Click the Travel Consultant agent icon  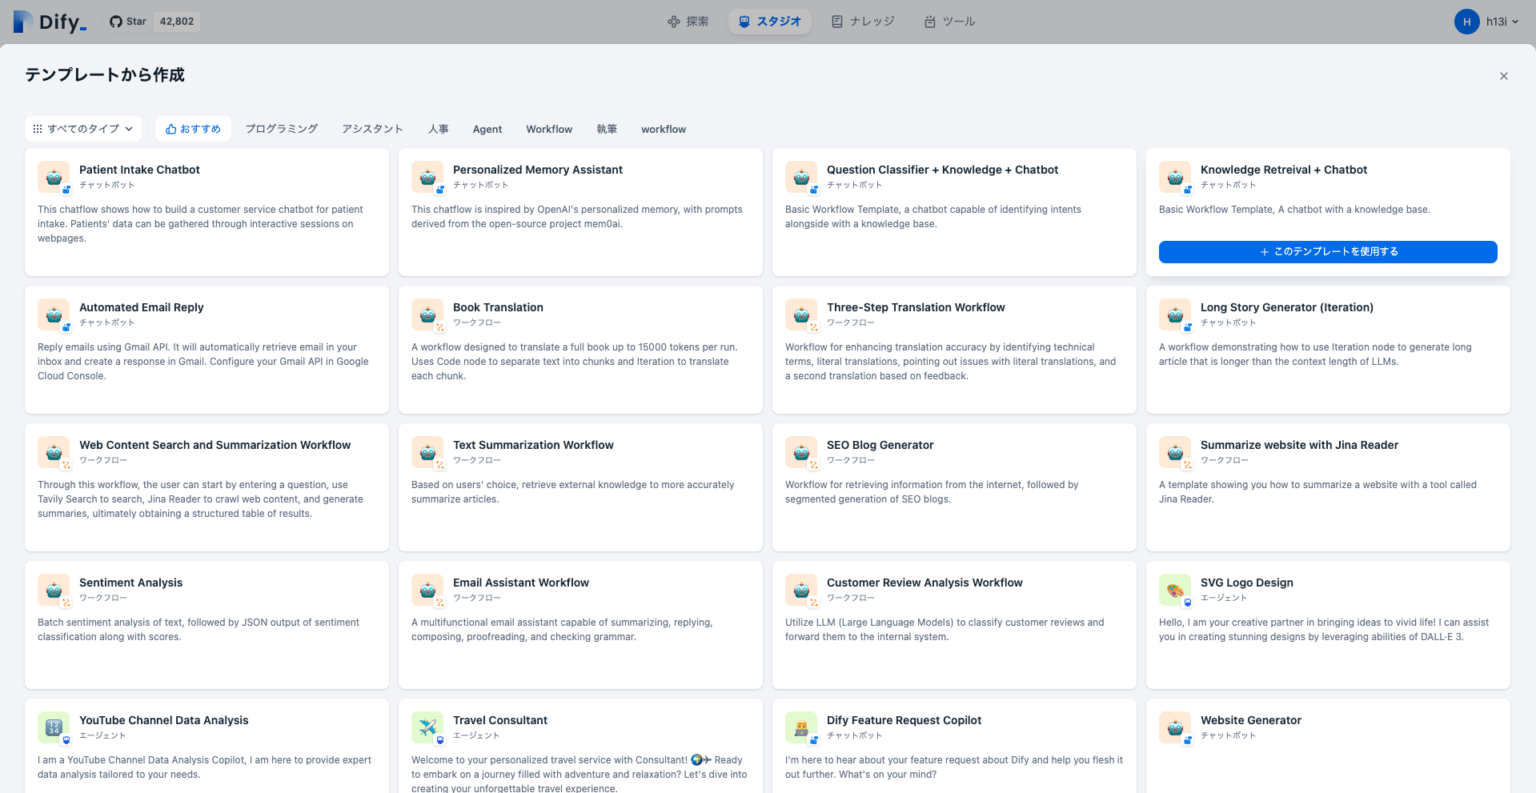(427, 727)
